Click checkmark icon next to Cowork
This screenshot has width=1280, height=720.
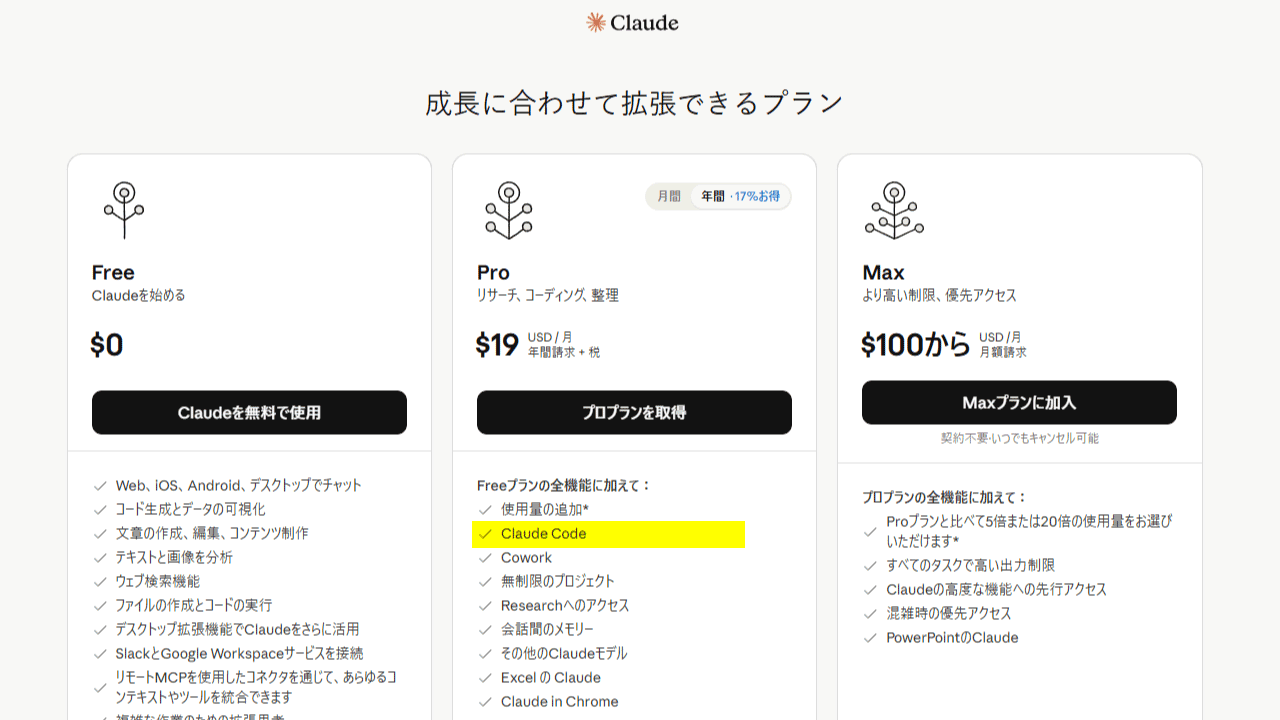485,558
